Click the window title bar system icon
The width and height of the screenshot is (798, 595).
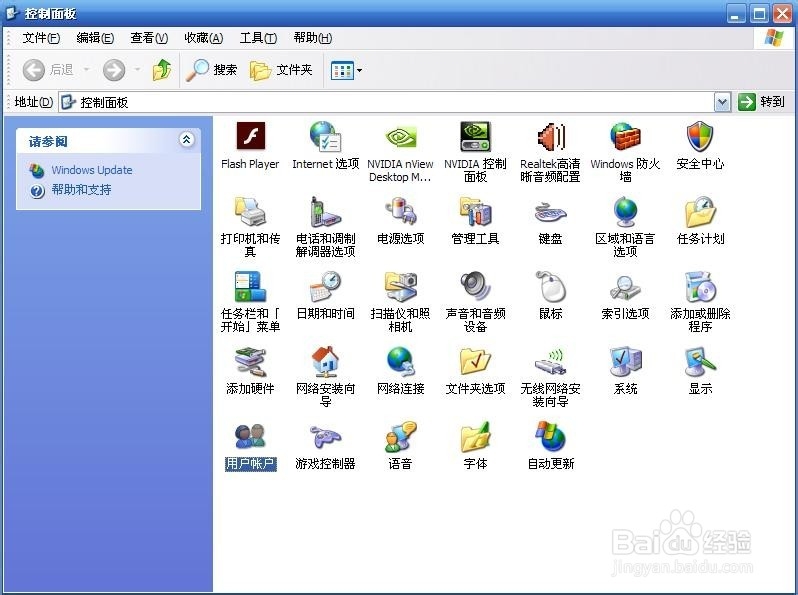click(12, 12)
